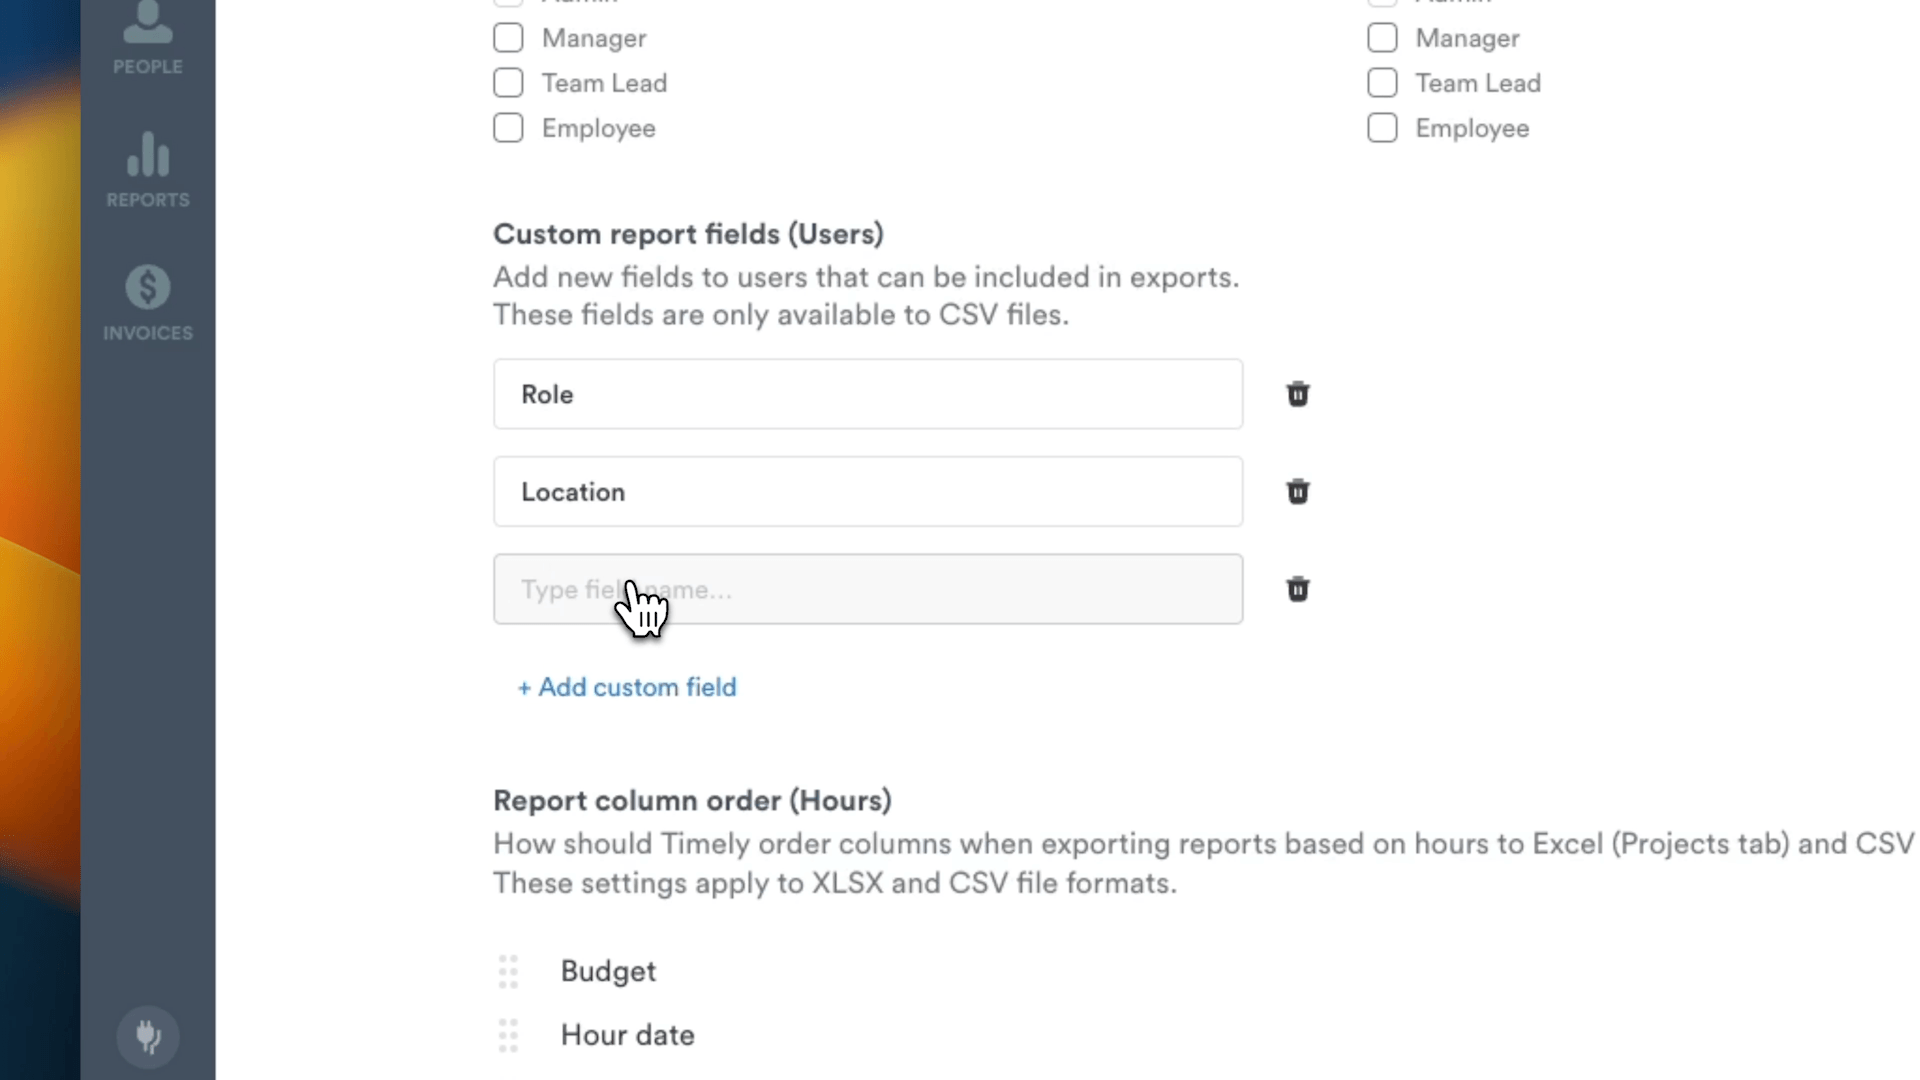Check the left Manager checkbox

click(508, 38)
